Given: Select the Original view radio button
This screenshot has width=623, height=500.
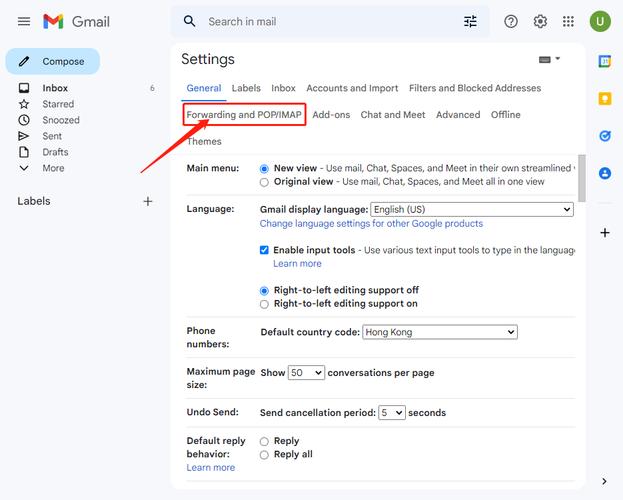Looking at the screenshot, I should 264,182.
